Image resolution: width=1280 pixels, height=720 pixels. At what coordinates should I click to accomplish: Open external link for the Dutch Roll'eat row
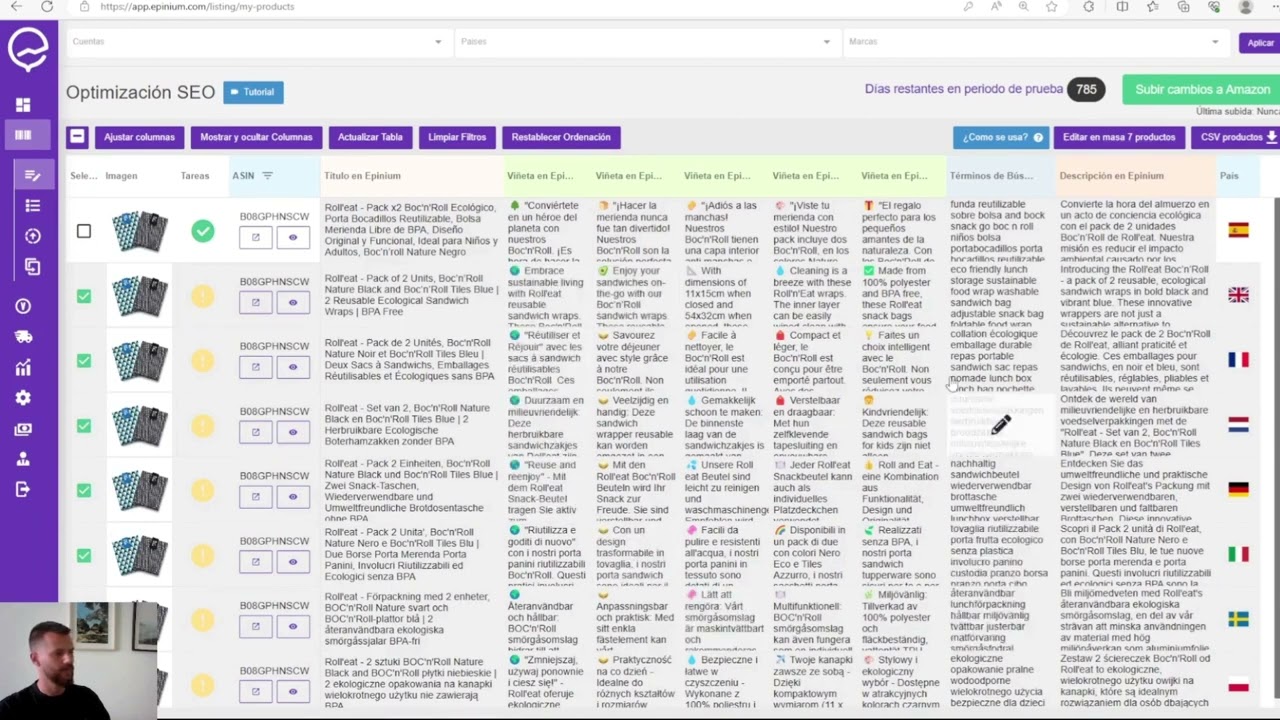(255, 432)
